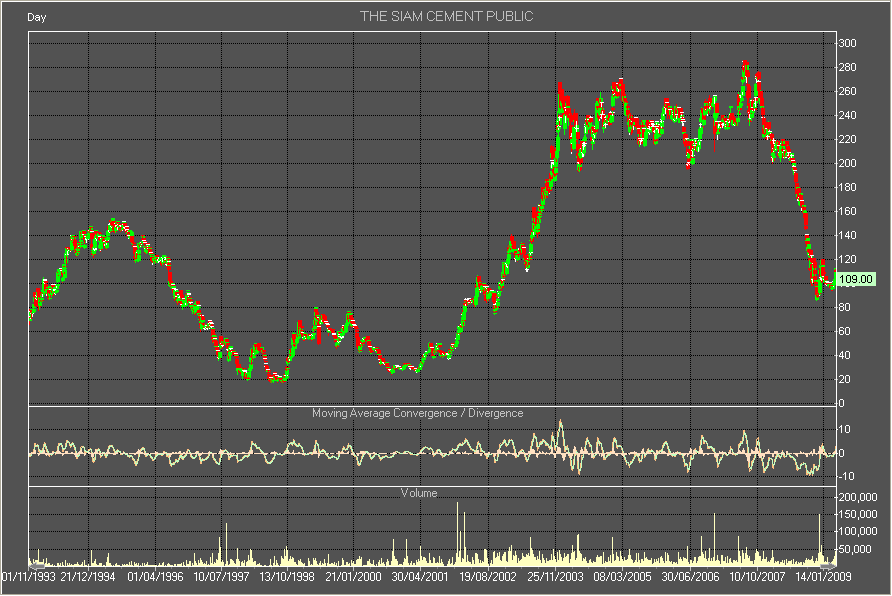Click the Volume panel label

coord(419,493)
